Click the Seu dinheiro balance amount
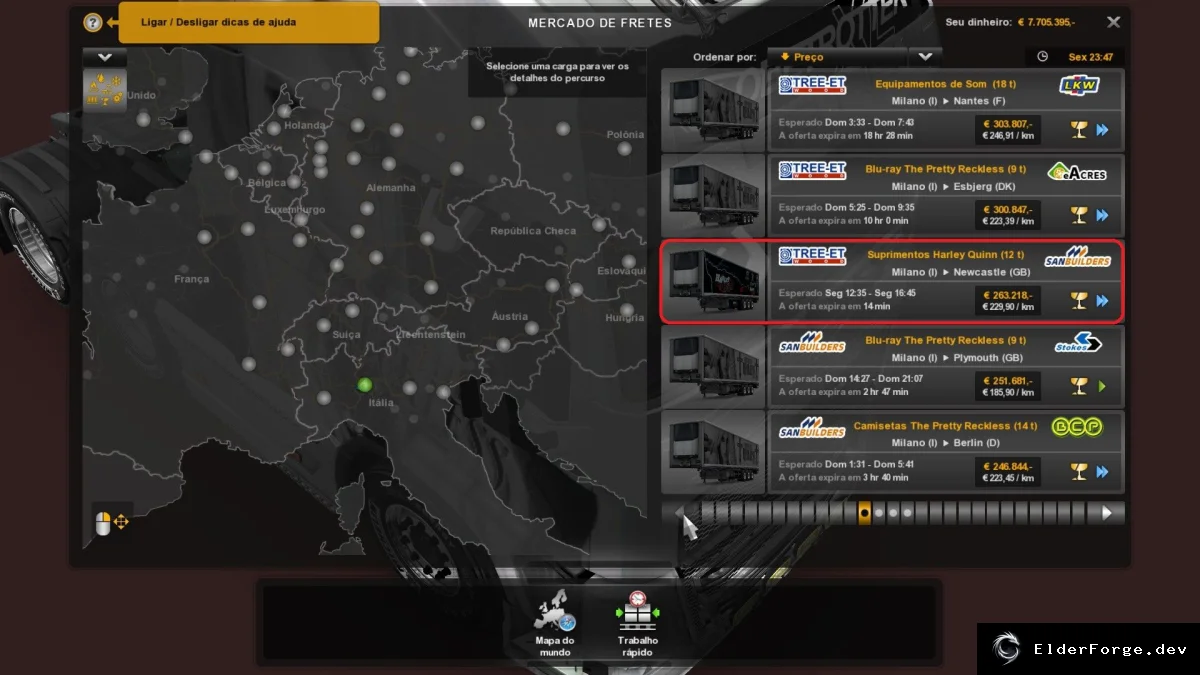 point(1046,22)
